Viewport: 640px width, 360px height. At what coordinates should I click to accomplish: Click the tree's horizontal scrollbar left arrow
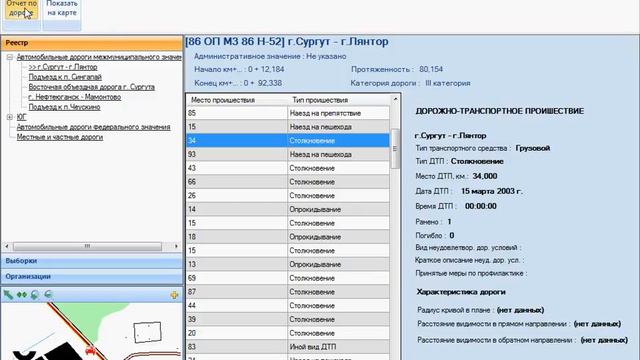[x=7, y=246]
